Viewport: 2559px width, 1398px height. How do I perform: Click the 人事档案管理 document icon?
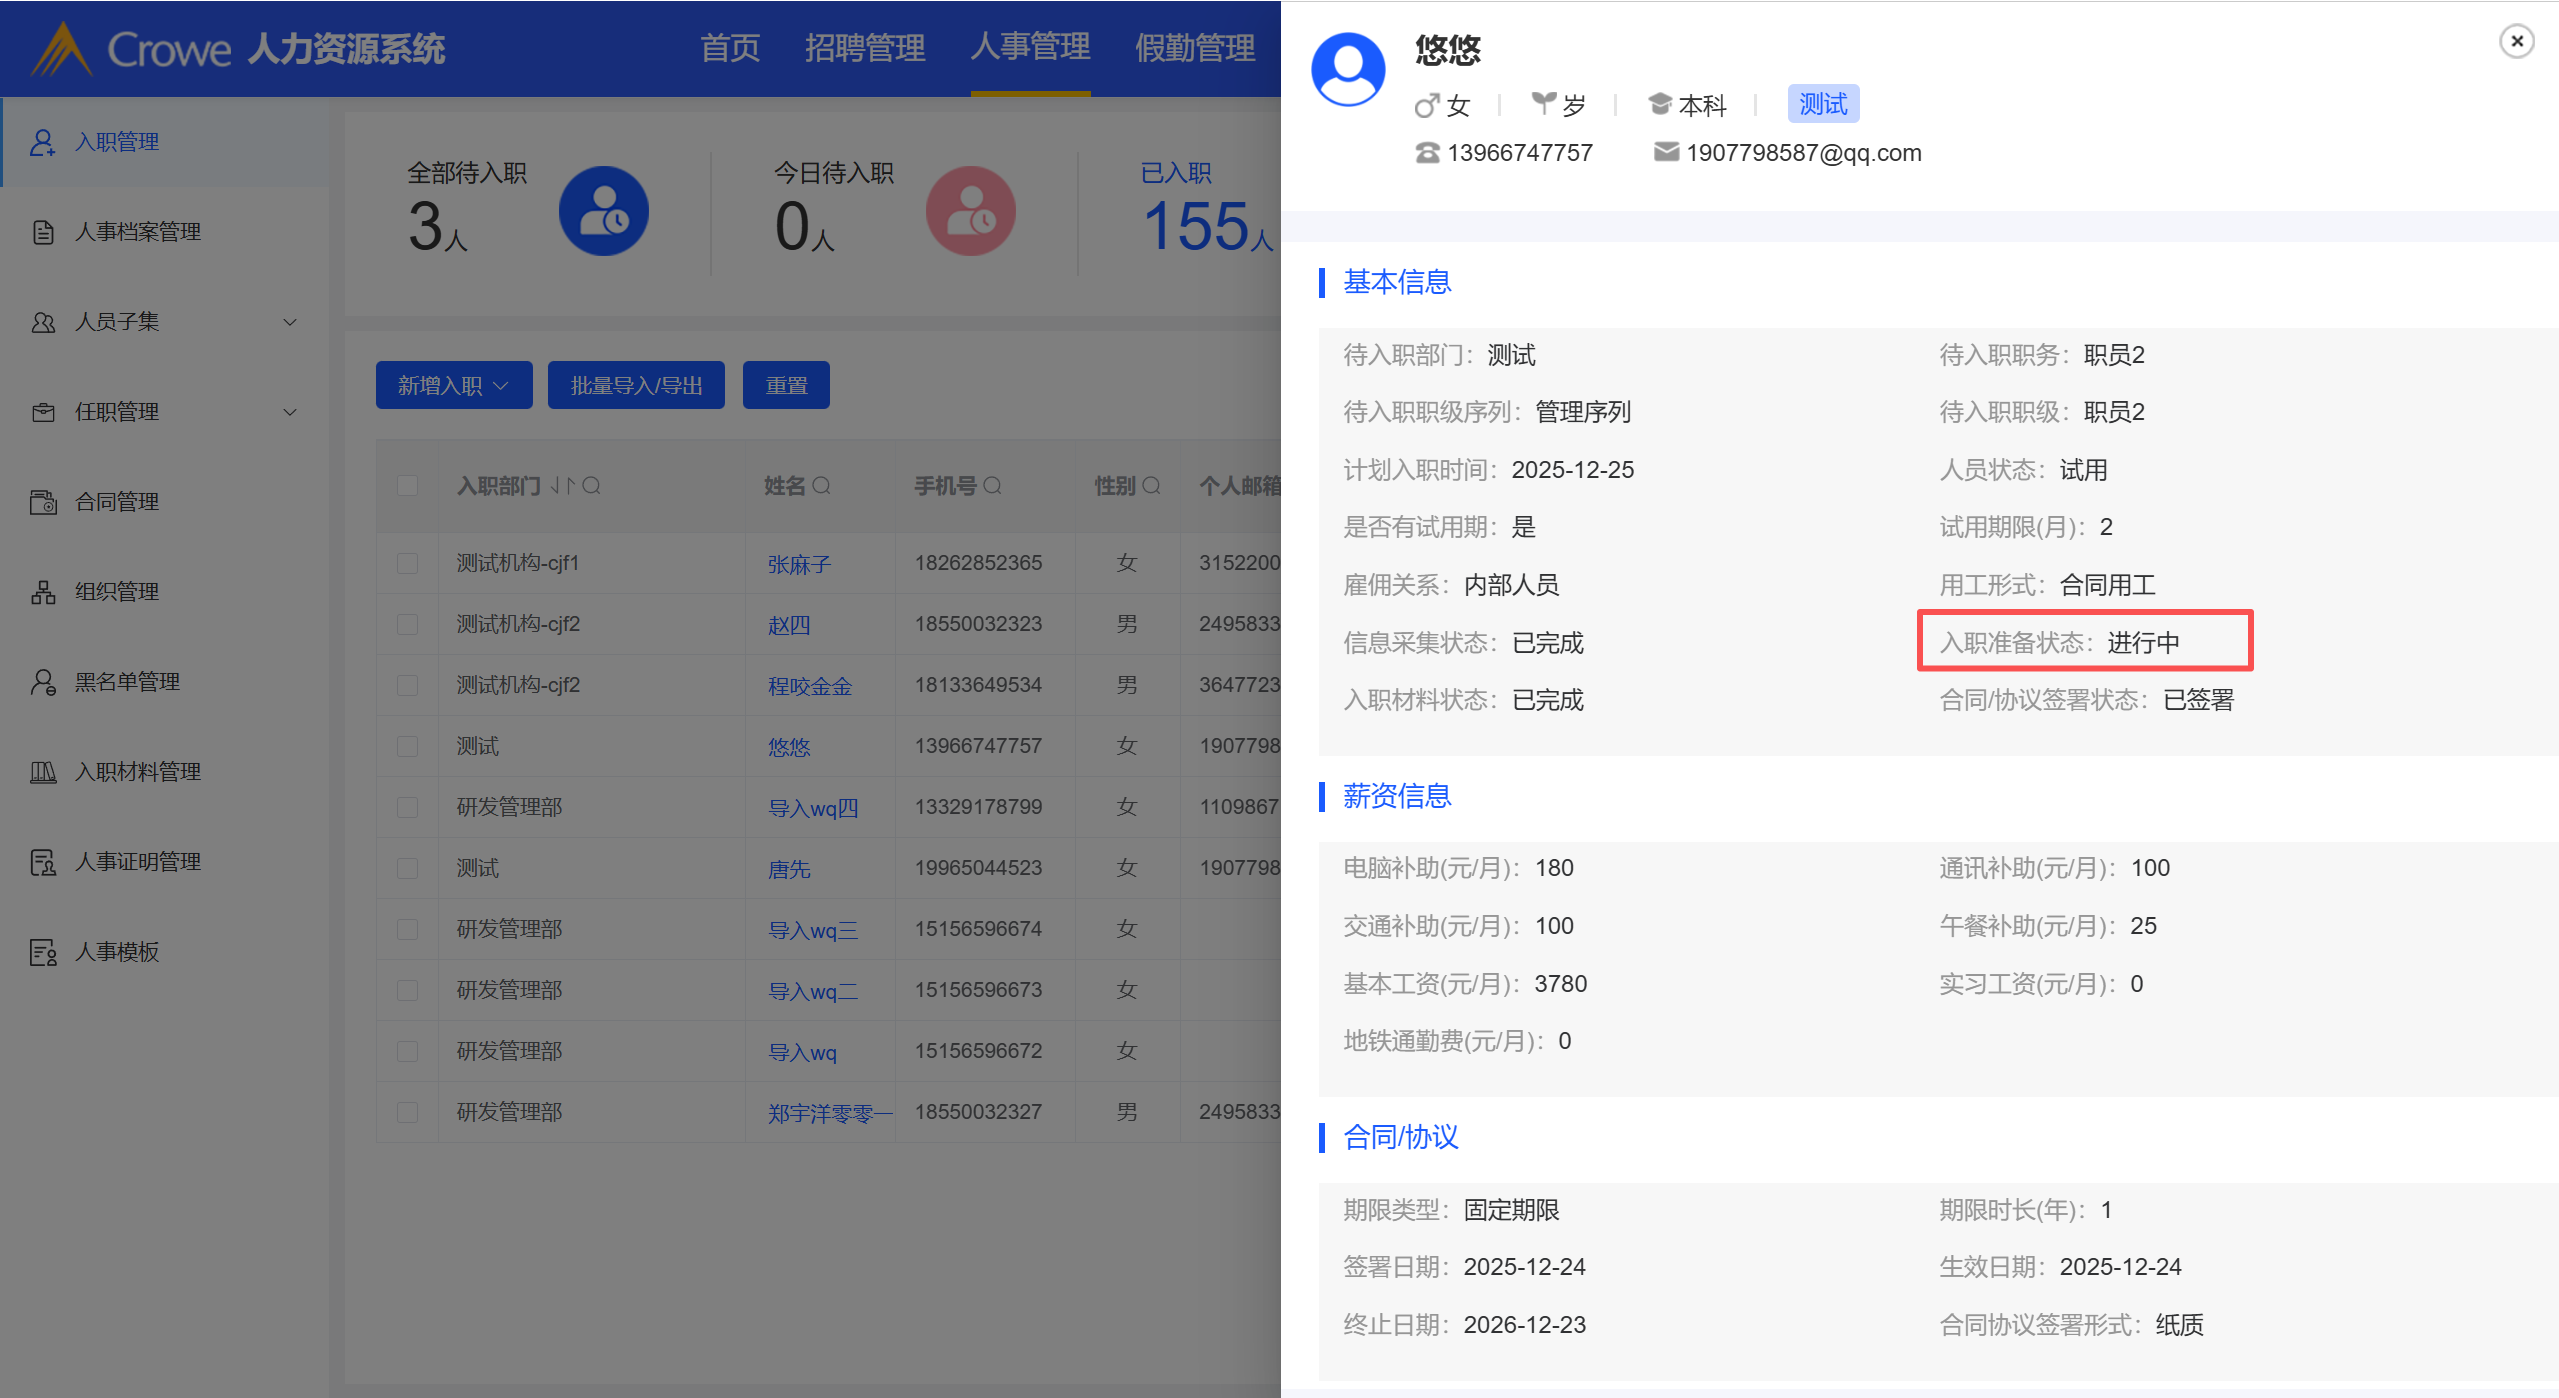pyautogui.click(x=42, y=232)
